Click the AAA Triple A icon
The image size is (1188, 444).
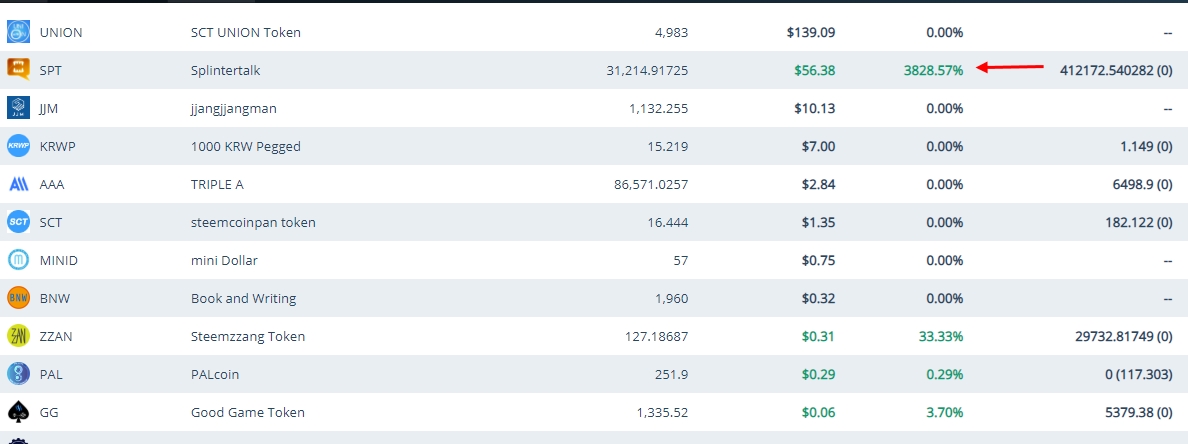(x=18, y=184)
